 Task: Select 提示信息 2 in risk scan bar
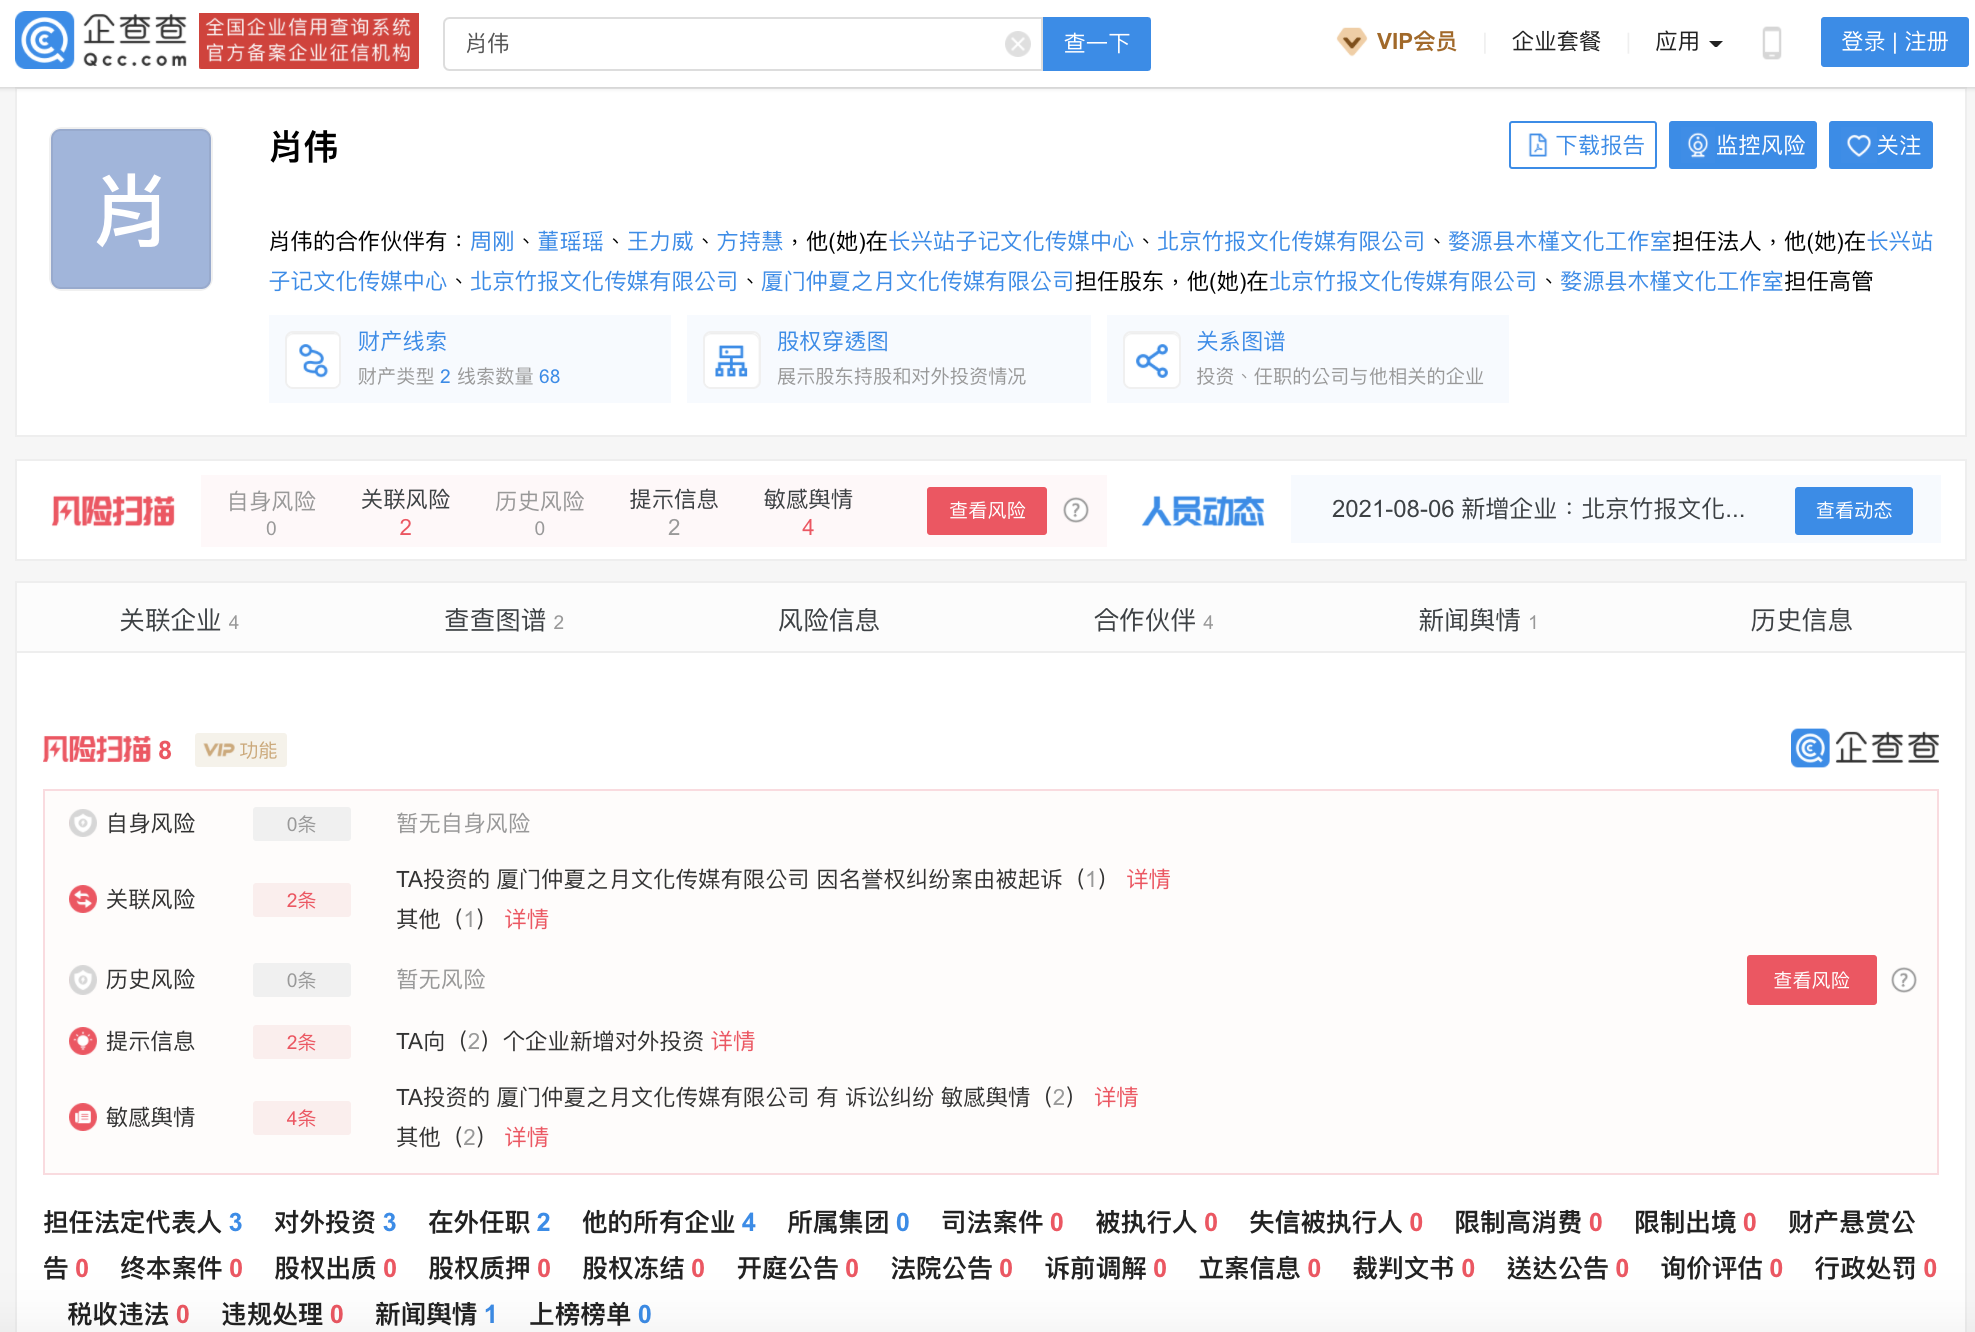pos(673,512)
